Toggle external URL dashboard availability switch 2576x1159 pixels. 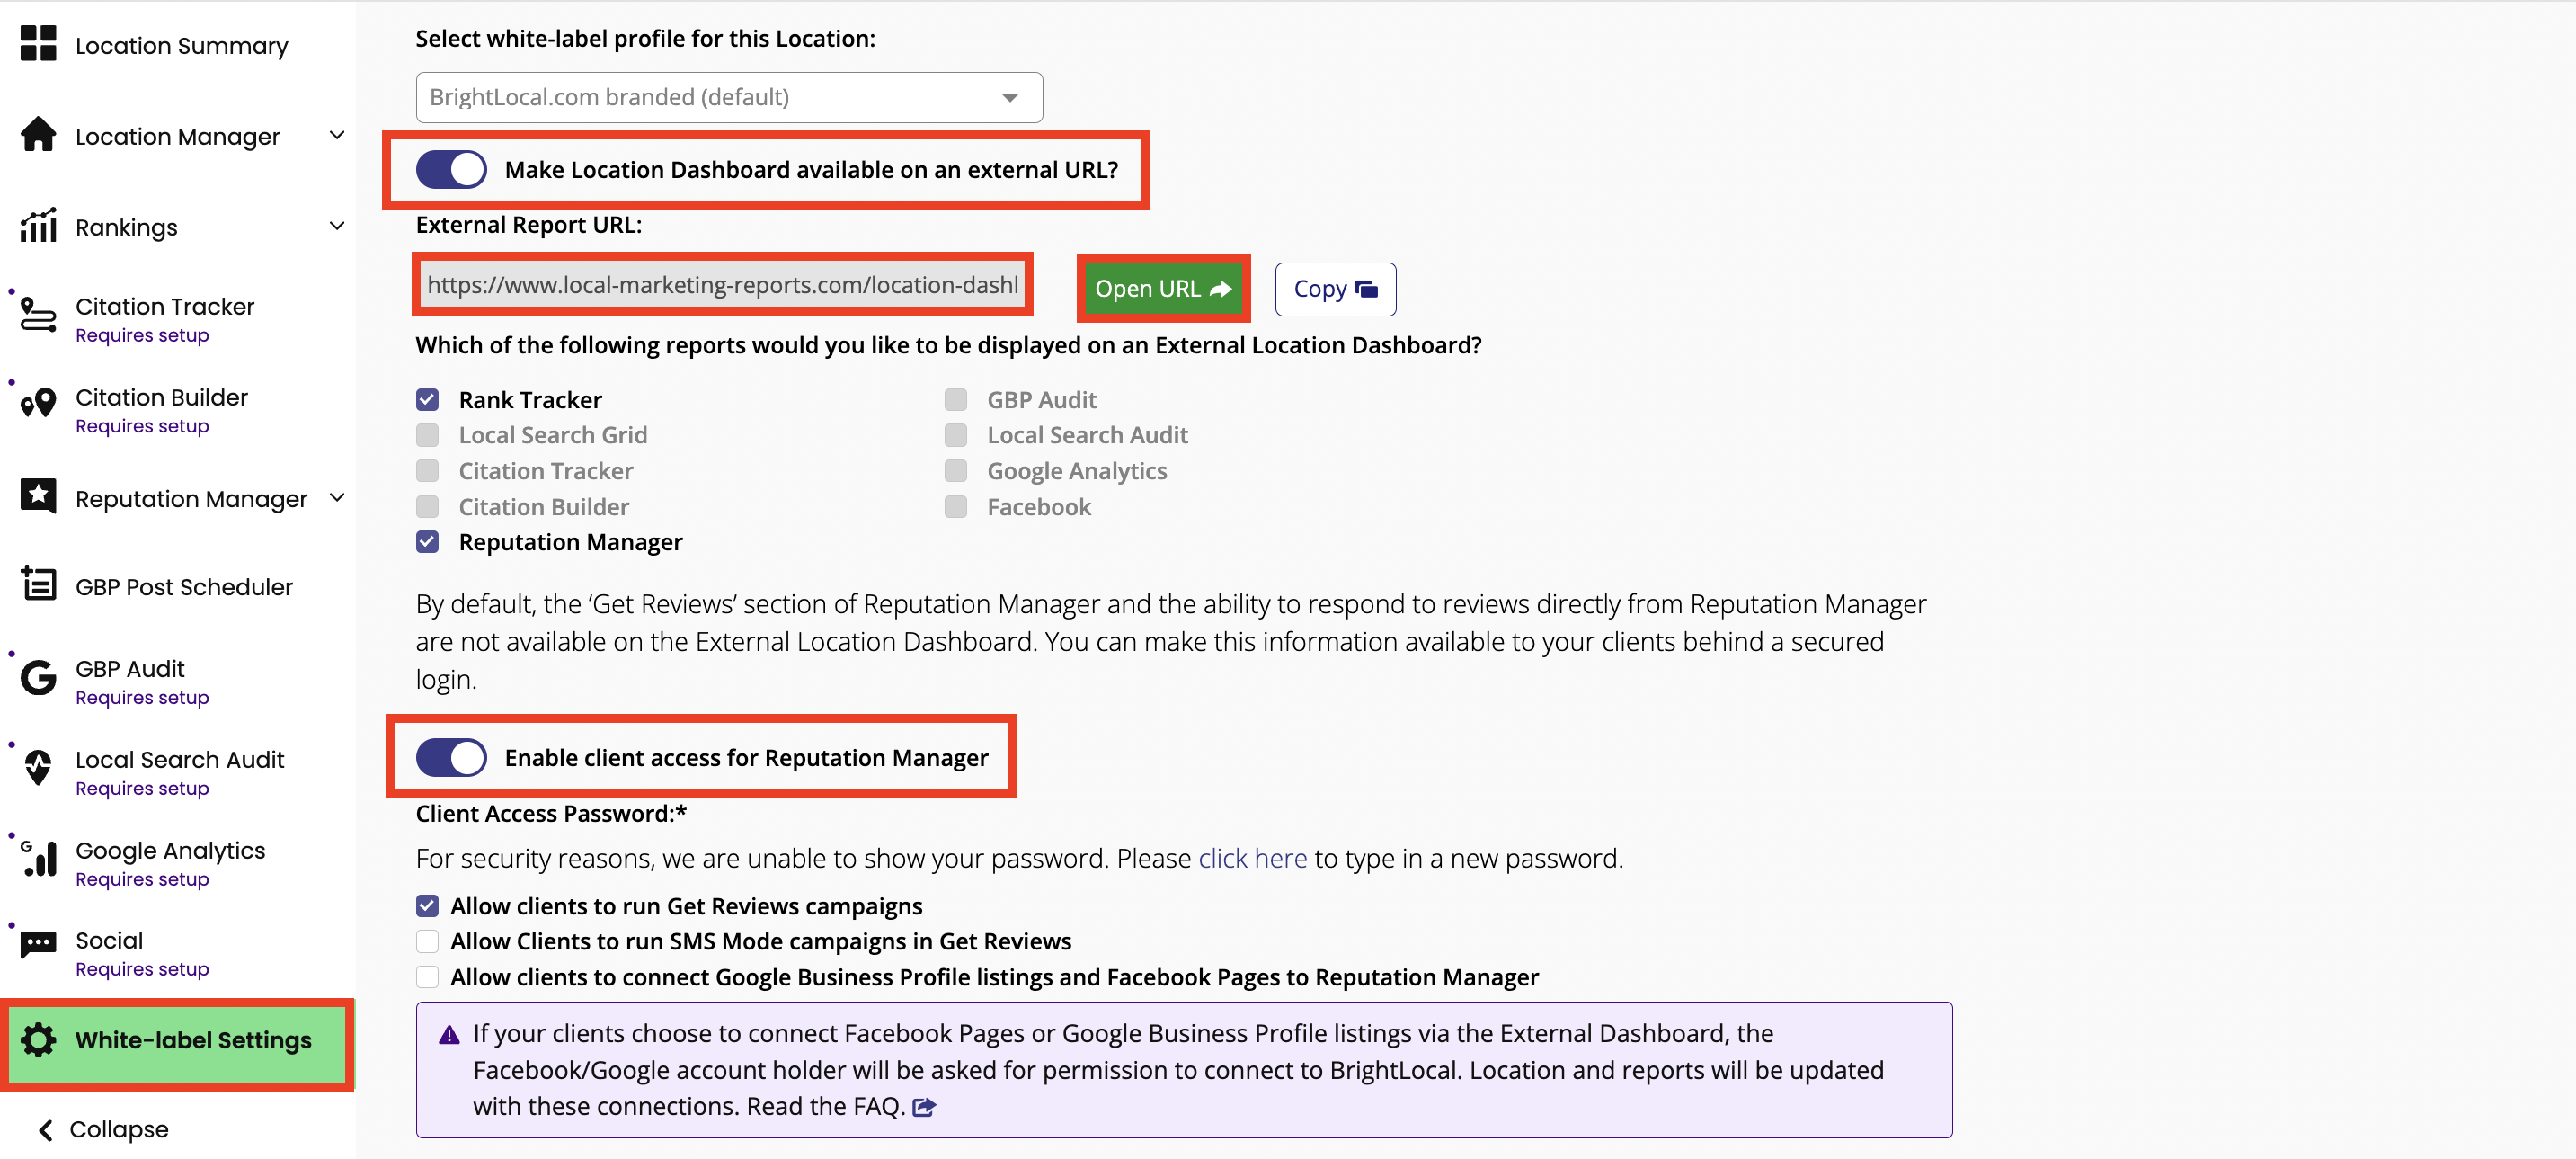[451, 170]
